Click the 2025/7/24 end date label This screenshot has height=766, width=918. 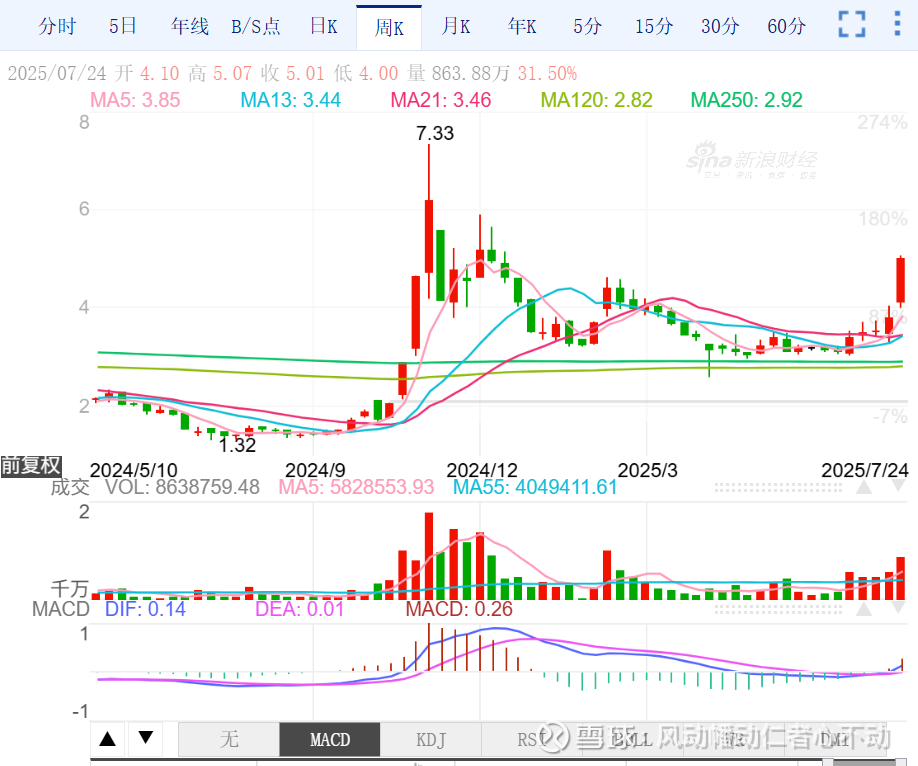(x=865, y=470)
